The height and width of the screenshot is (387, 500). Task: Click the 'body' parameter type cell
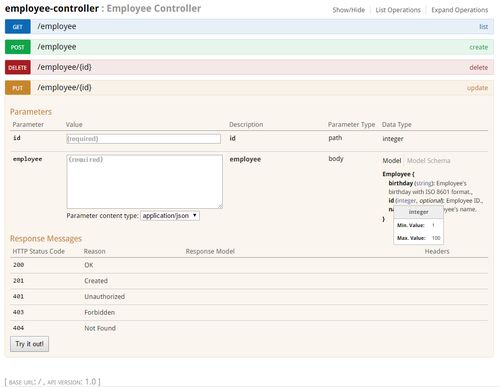[336, 159]
